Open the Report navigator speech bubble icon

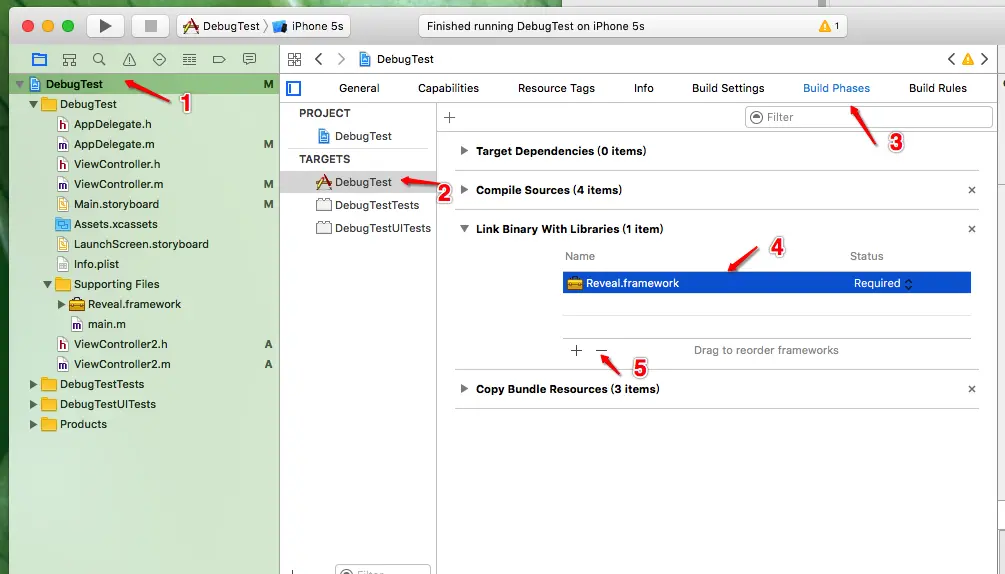(249, 60)
